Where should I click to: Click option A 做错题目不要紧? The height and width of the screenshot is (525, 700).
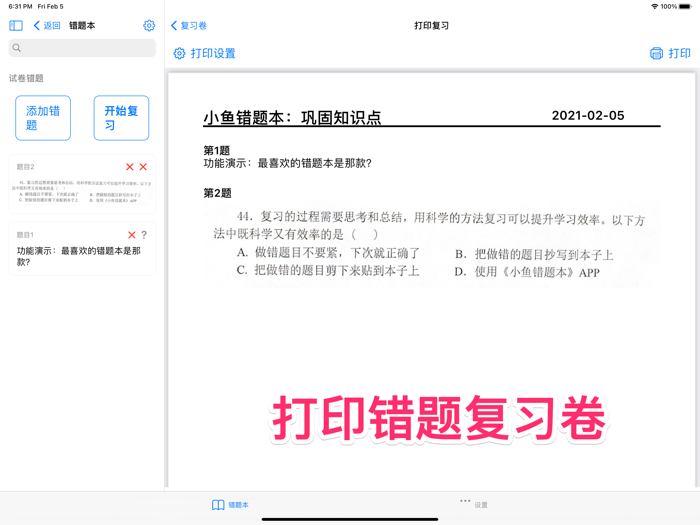[328, 253]
